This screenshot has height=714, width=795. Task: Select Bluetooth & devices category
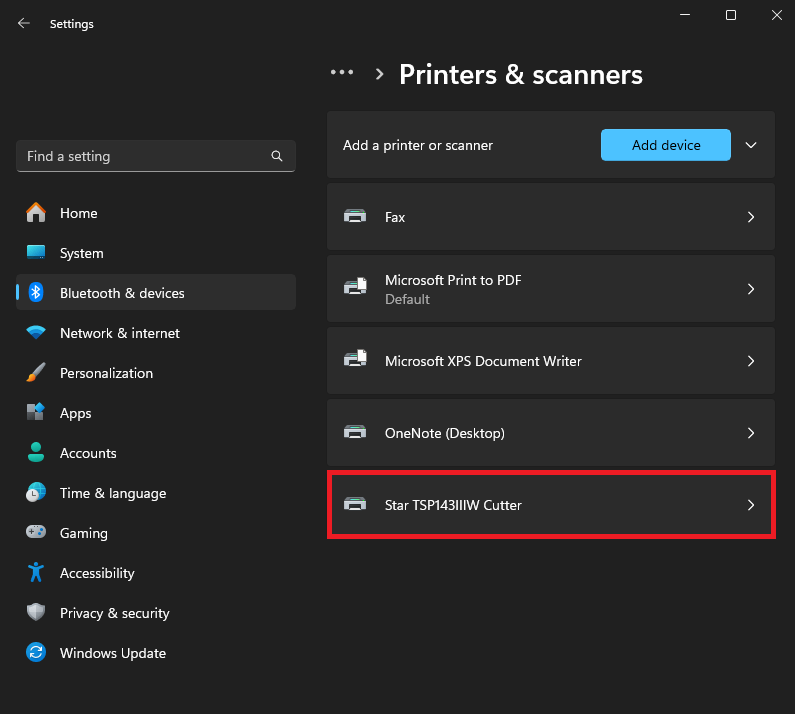(156, 293)
